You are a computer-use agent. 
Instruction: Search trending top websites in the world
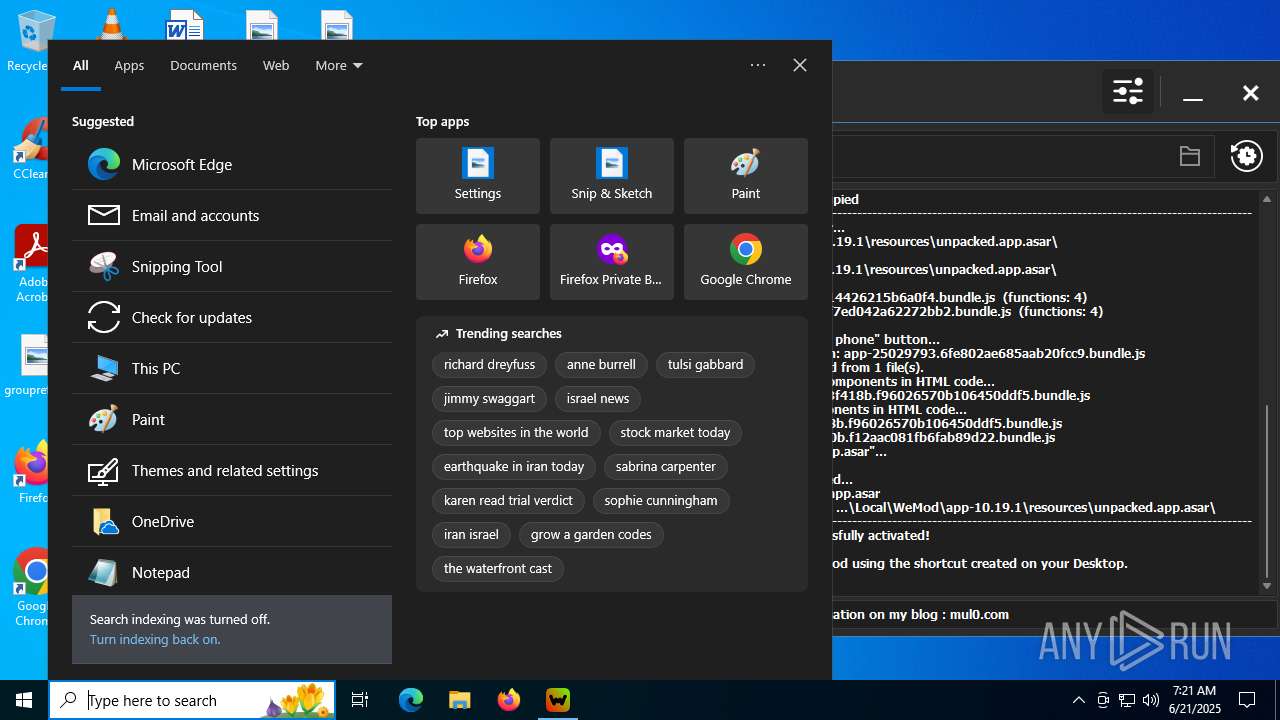point(516,433)
